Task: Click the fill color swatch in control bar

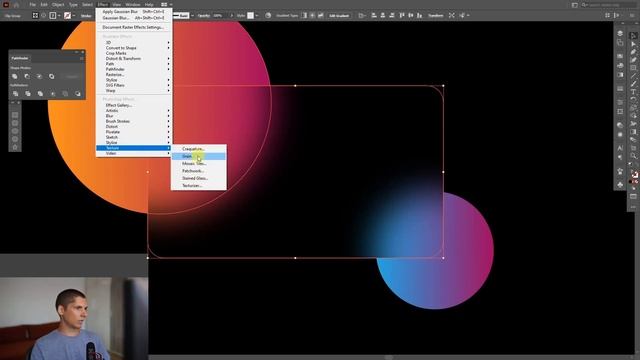Action: (53, 16)
